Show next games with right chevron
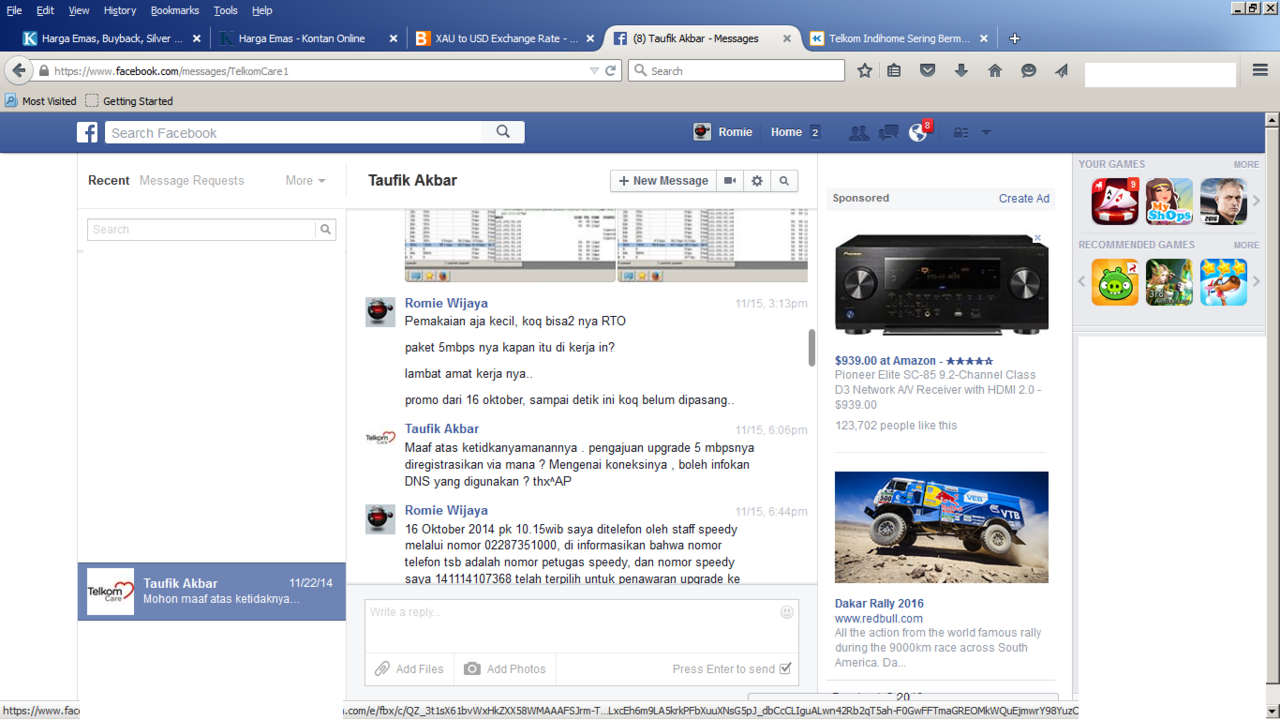The width and height of the screenshot is (1280, 720). click(1257, 201)
